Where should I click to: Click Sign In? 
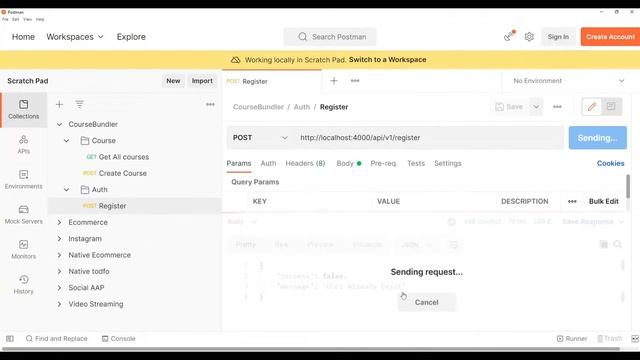point(558,37)
